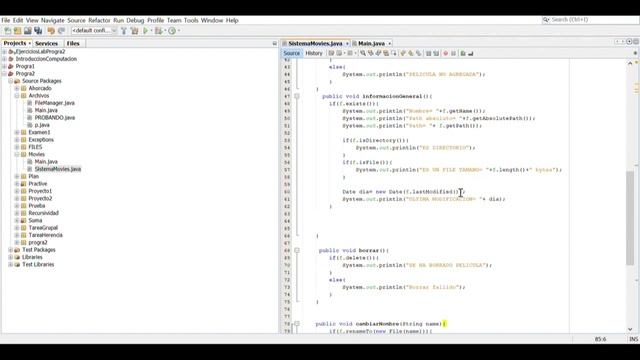Click the editor Back navigation icon
The height and width of the screenshot is (360, 640).
coord(339,53)
